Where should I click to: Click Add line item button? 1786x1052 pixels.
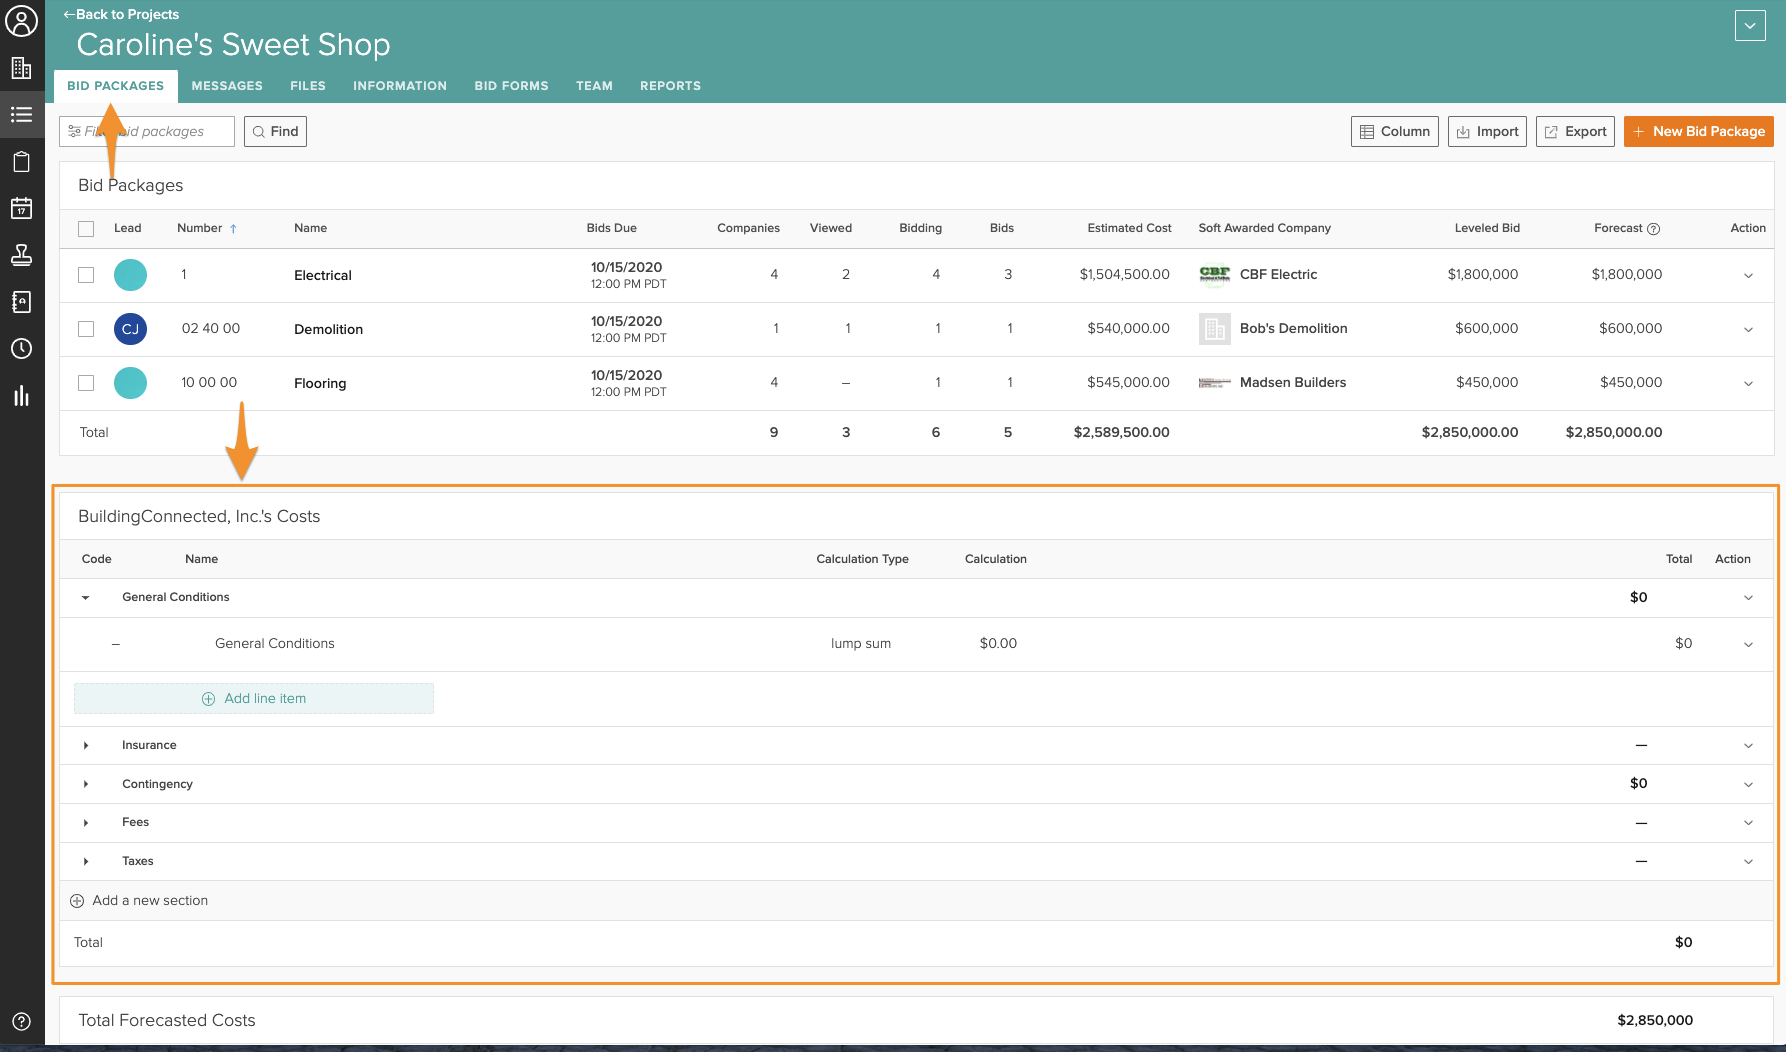pos(254,699)
